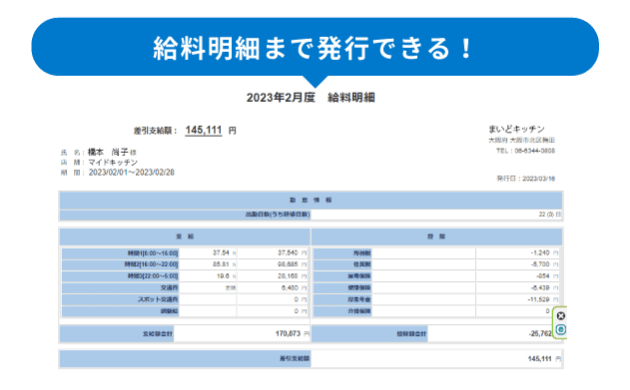The width and height of the screenshot is (630, 390).
Task: Click the bottom net pay value 145,111
Action: (540, 359)
